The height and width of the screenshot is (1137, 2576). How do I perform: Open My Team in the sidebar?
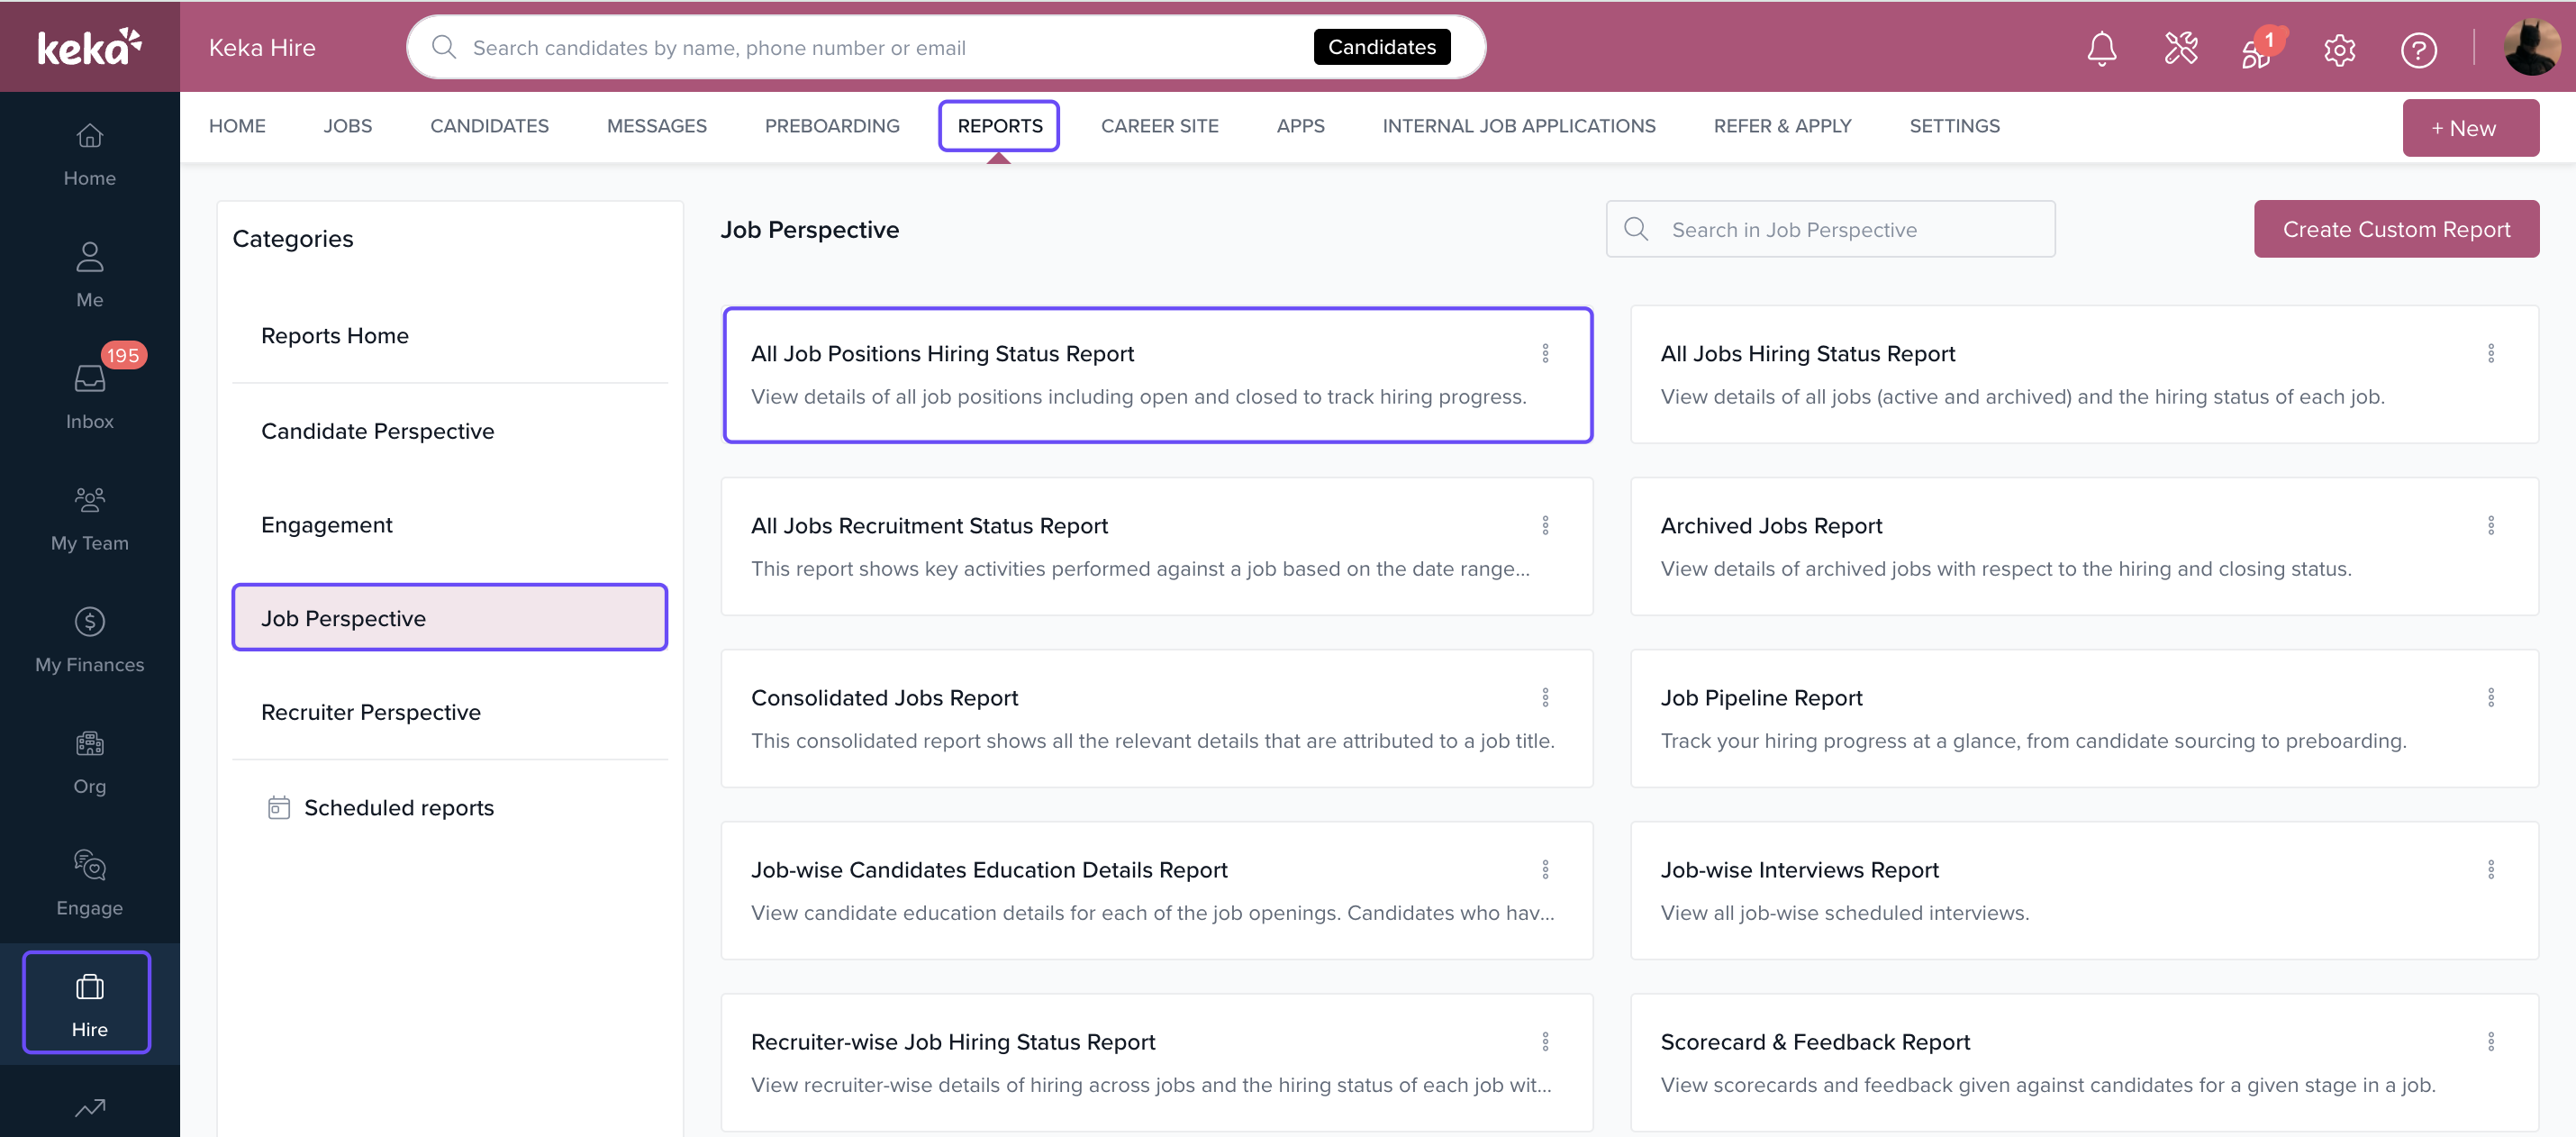[89, 518]
